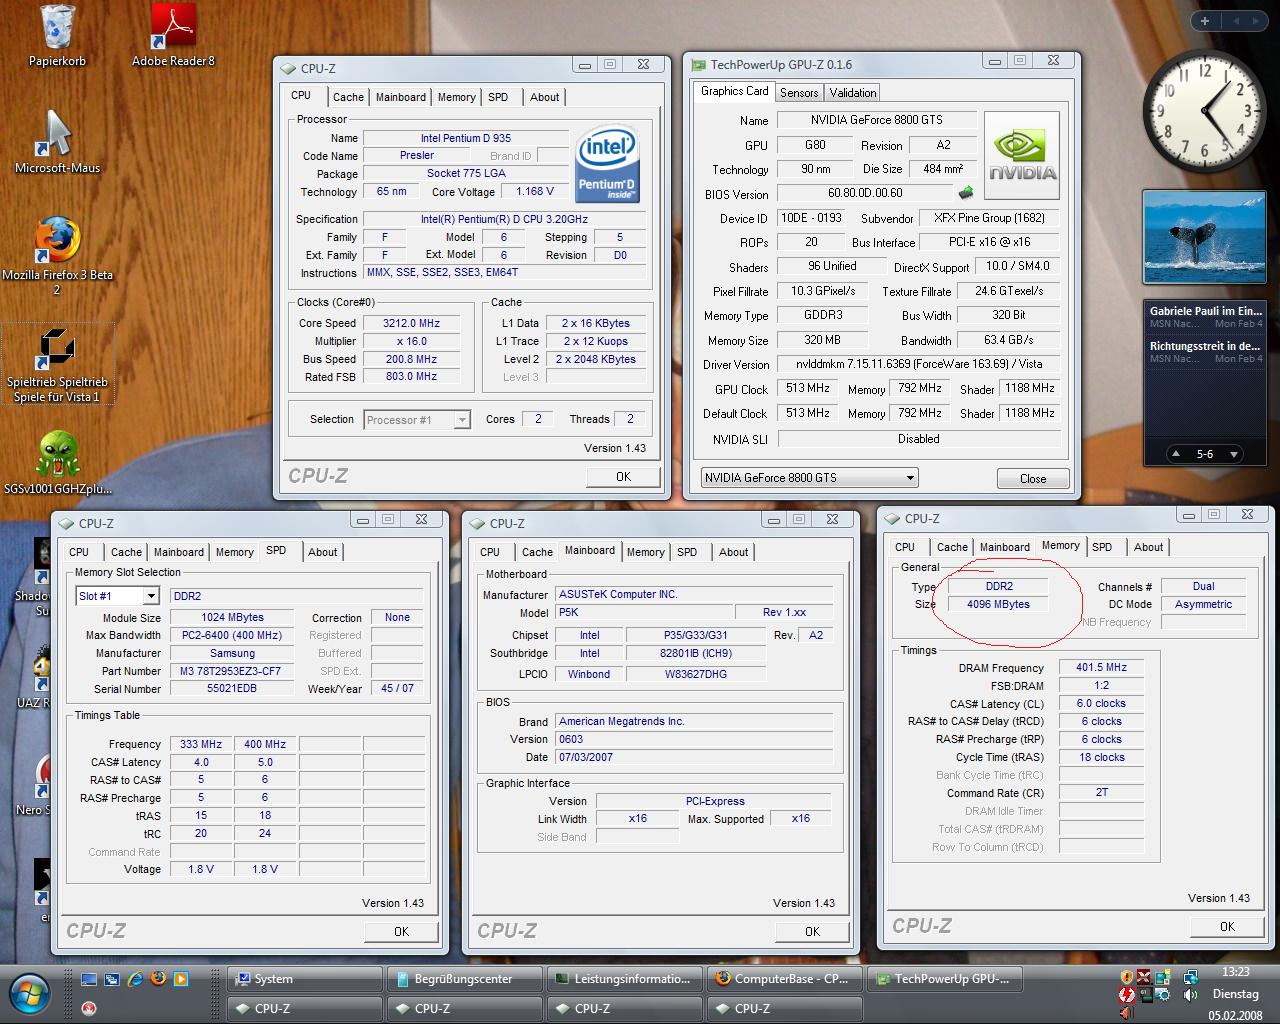Click feed gadget next arrow by 5-6
Viewport: 1280px width, 1024px height.
point(1233,454)
